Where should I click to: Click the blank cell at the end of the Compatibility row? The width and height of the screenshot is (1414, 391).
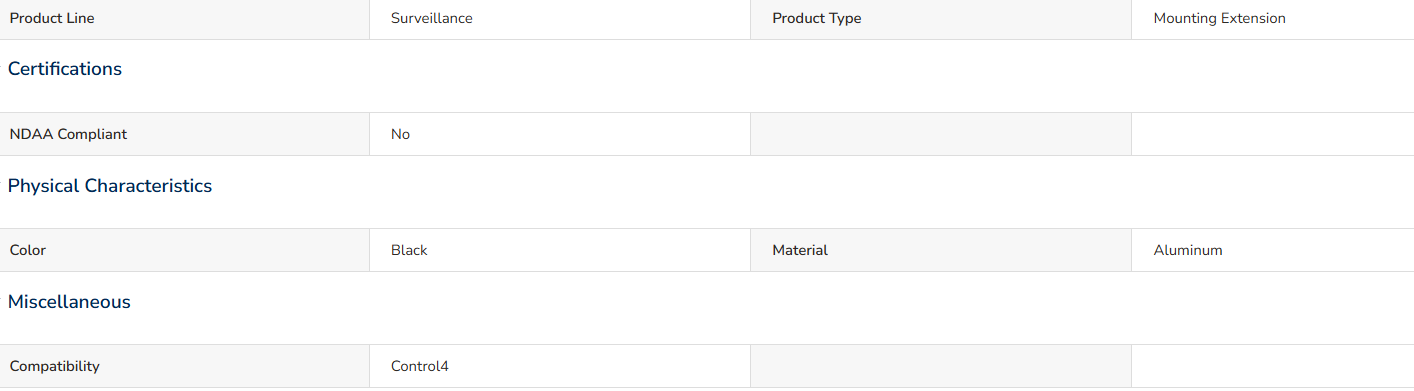click(1273, 366)
